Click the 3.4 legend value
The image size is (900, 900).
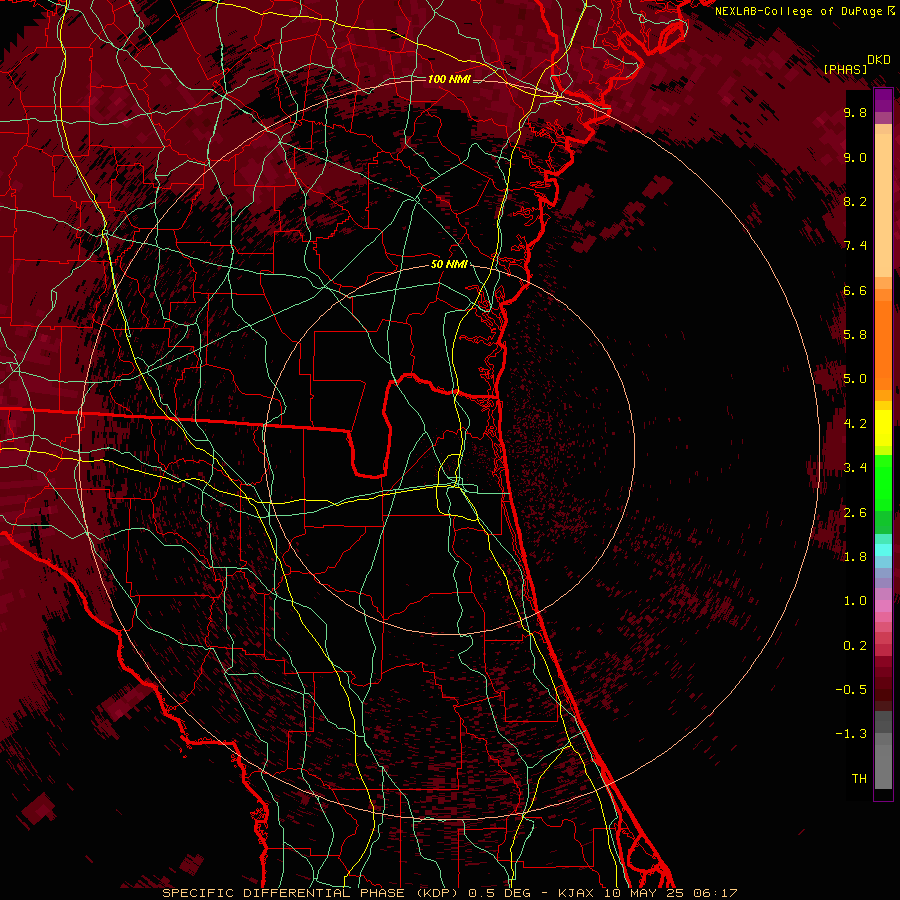coord(855,467)
